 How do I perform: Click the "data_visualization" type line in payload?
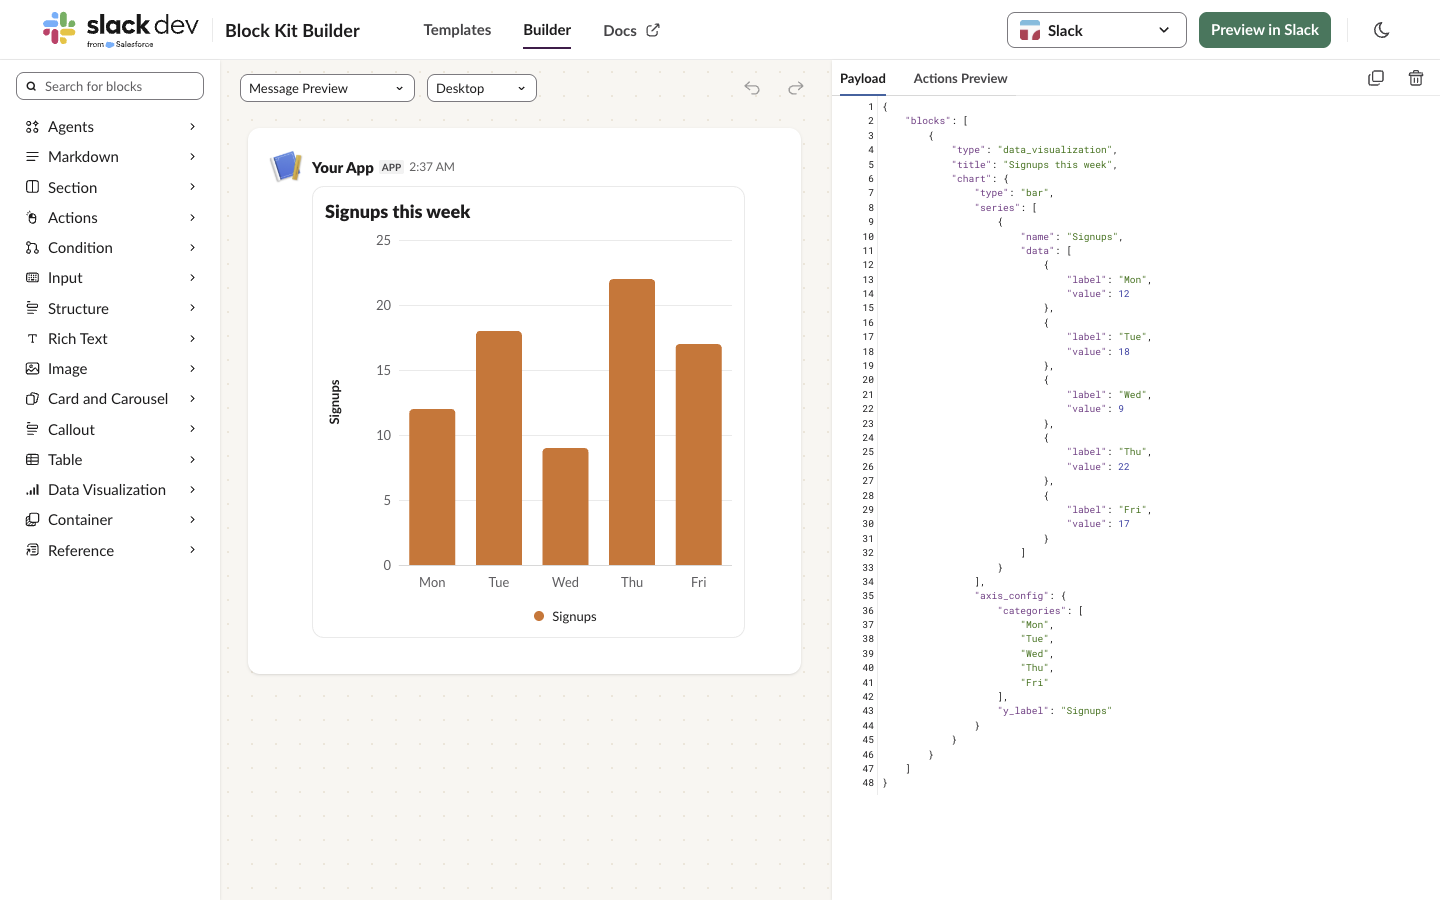[1034, 150]
